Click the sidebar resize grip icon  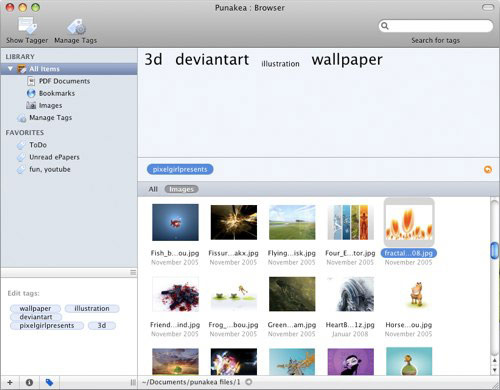pyautogui.click(x=133, y=382)
